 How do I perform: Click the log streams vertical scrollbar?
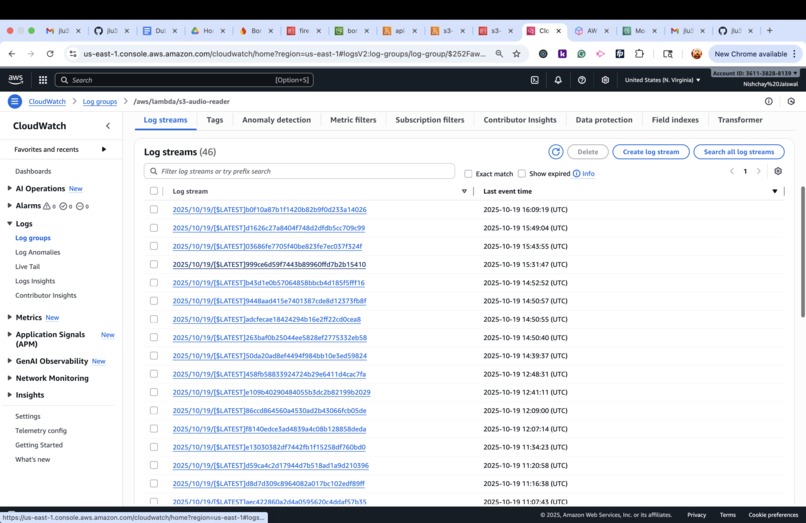pyautogui.click(x=802, y=252)
